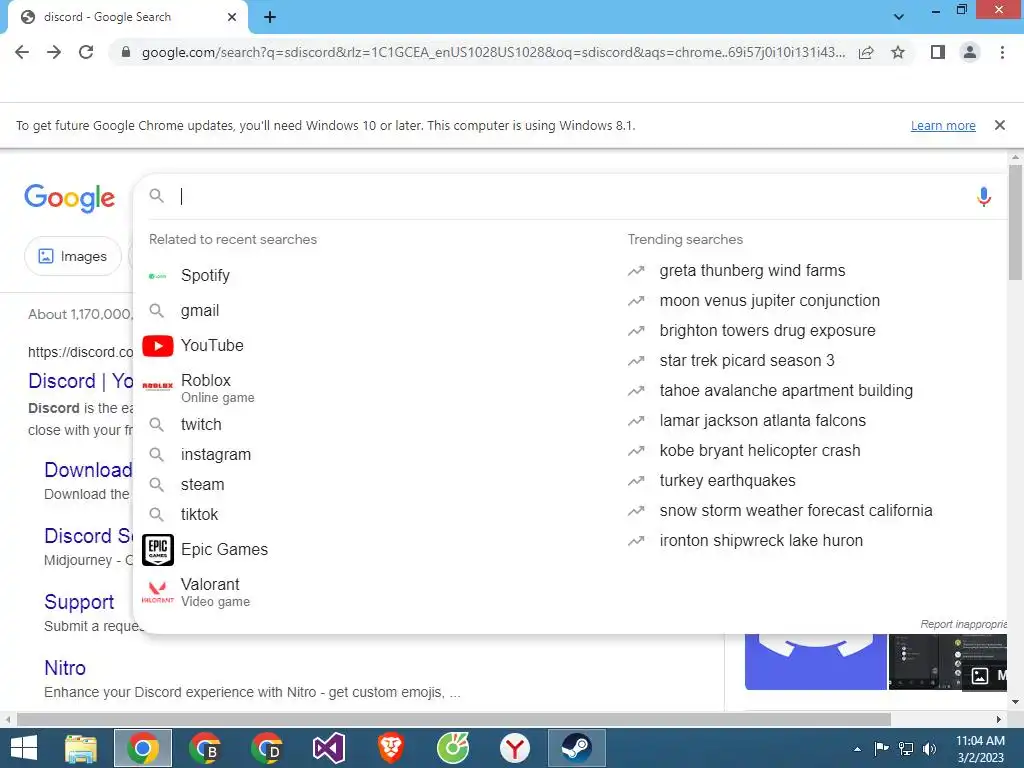Open the Chrome three-dot menu
The height and width of the screenshot is (768, 1024).
coord(1002,52)
